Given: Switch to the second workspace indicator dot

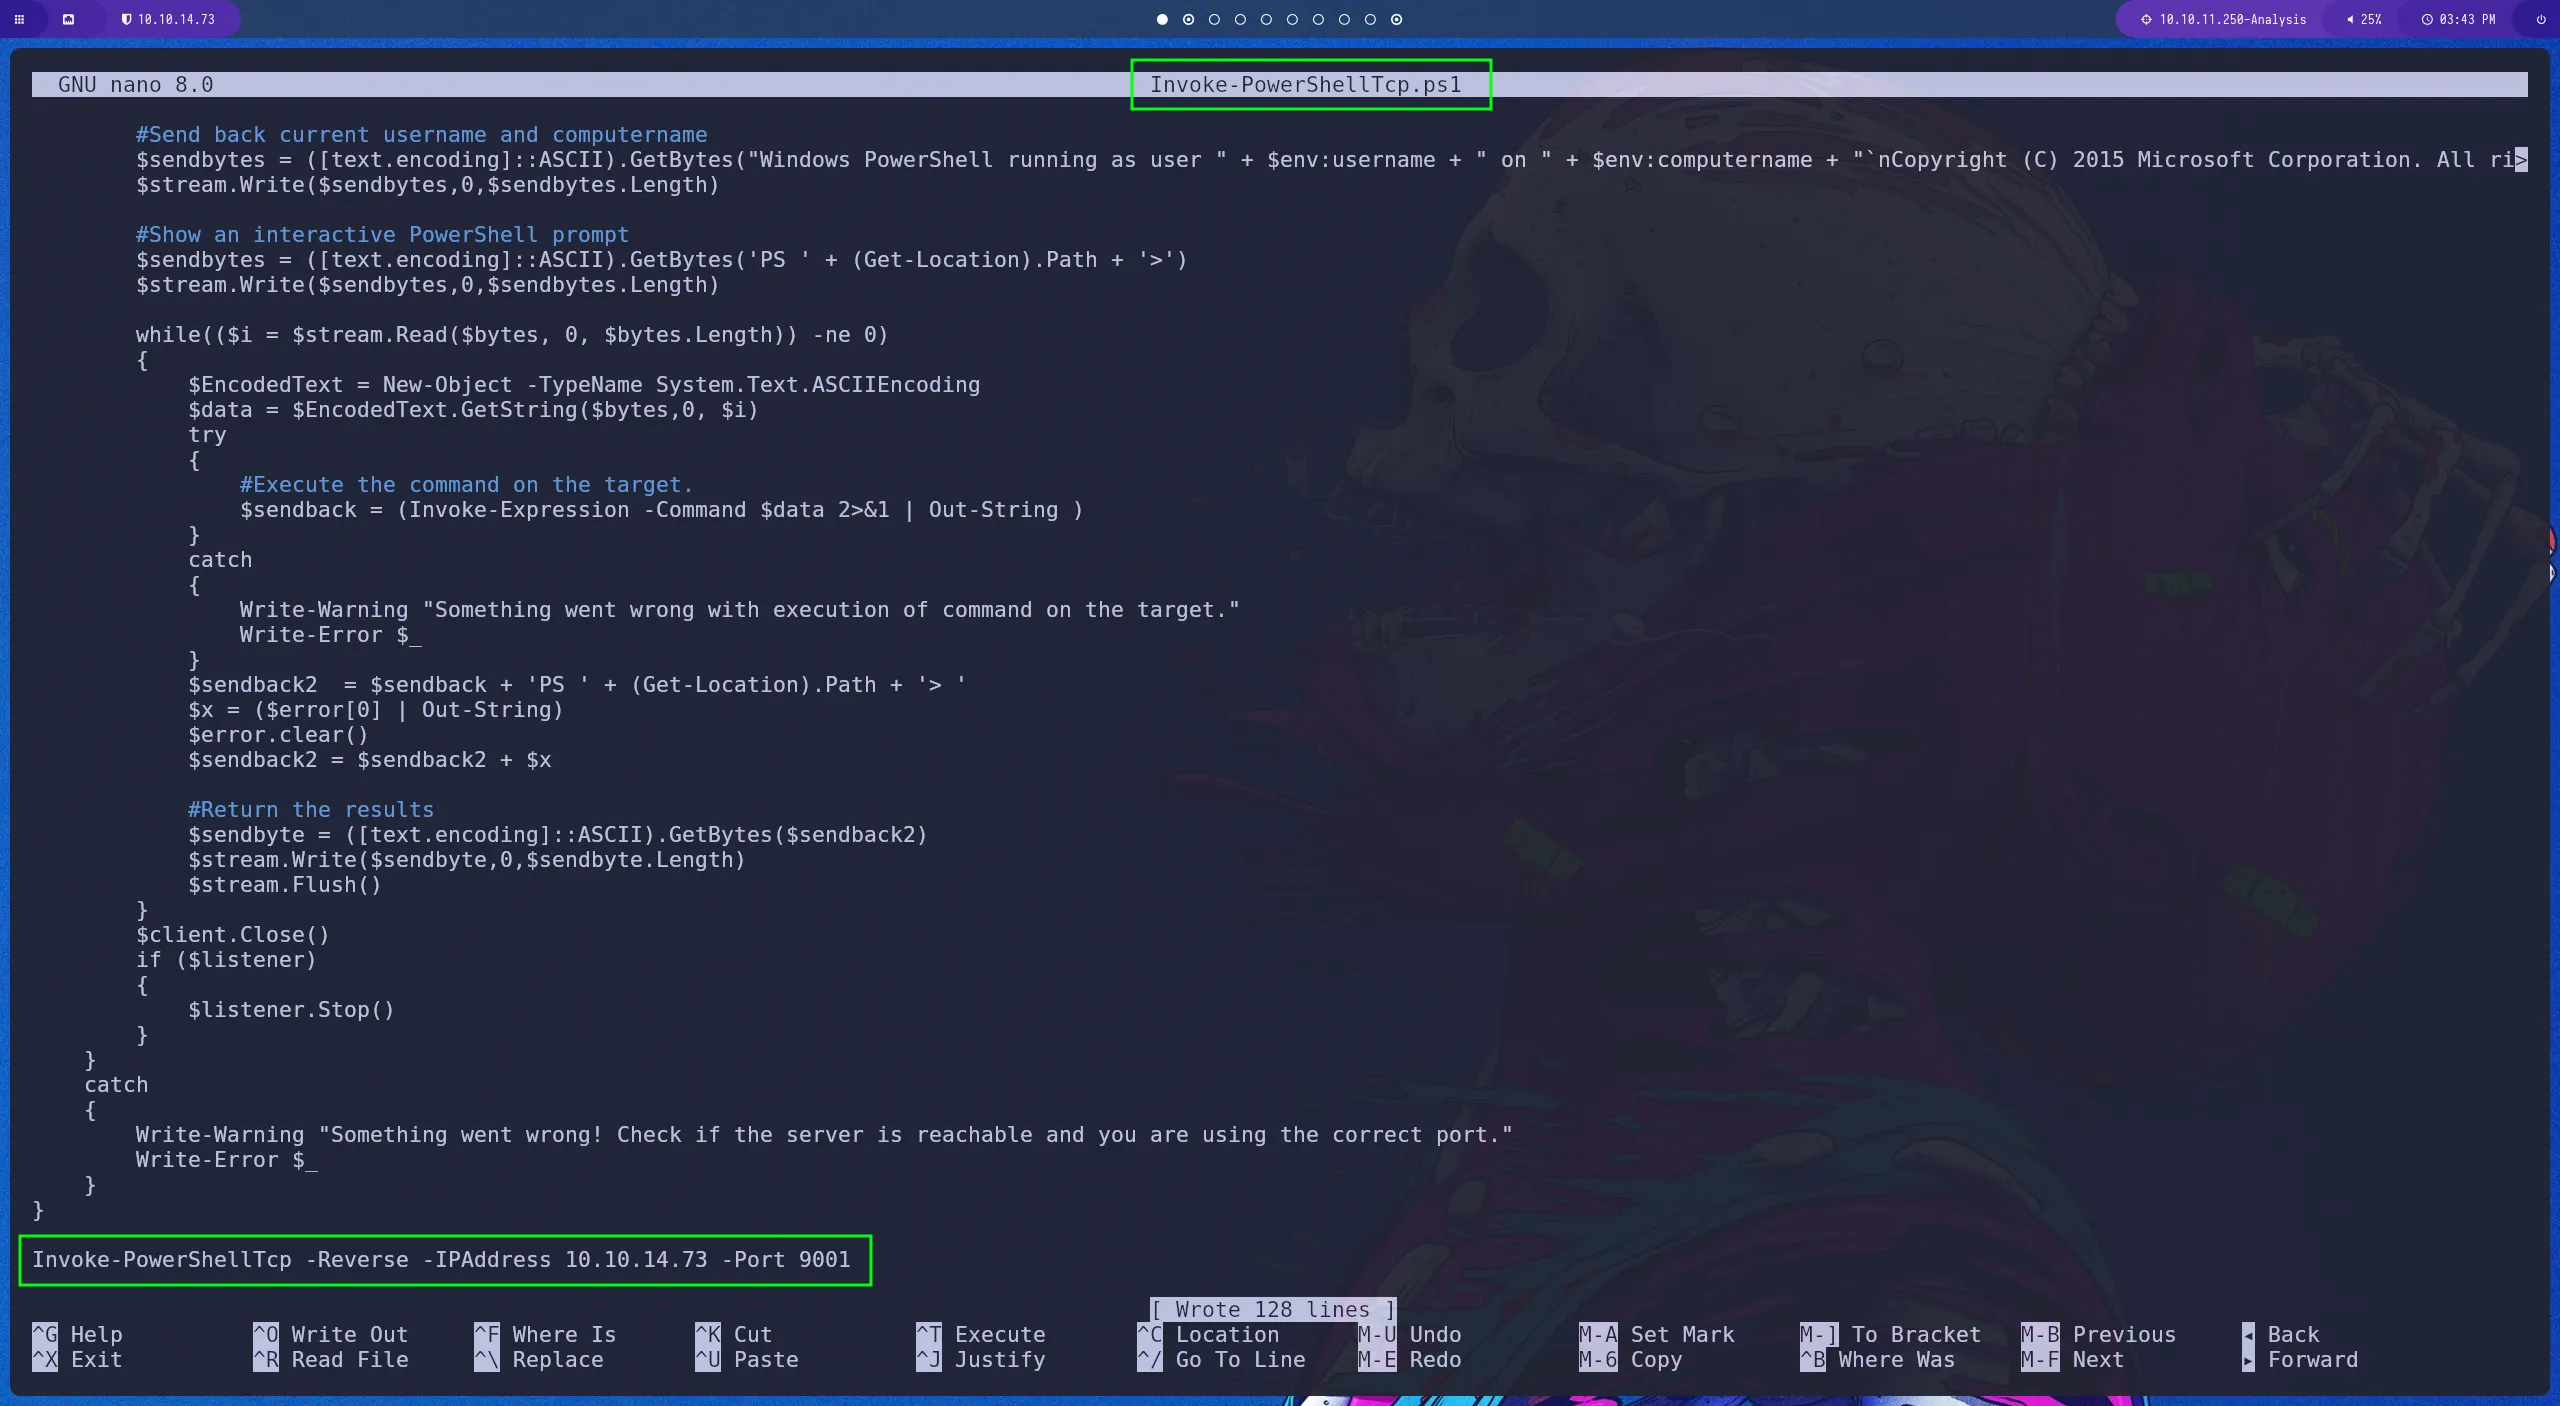Looking at the screenshot, I should click(1189, 19).
